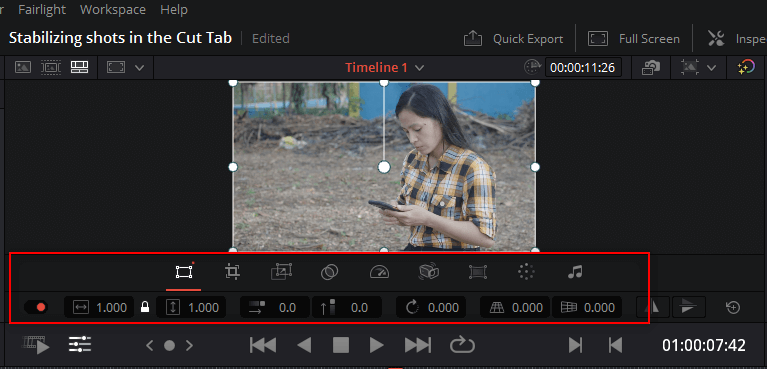
Task: Edit Pitch value 0.000
Action: tap(515, 307)
